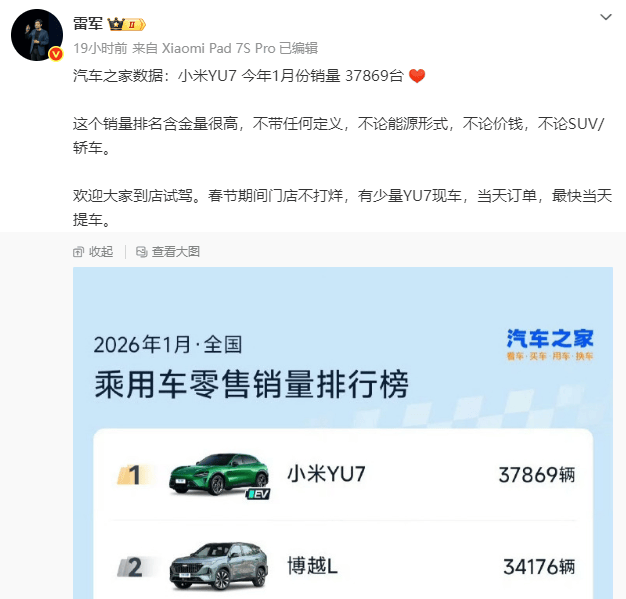
Task: Click the 37869辆 sales figure
Action: 537,475
